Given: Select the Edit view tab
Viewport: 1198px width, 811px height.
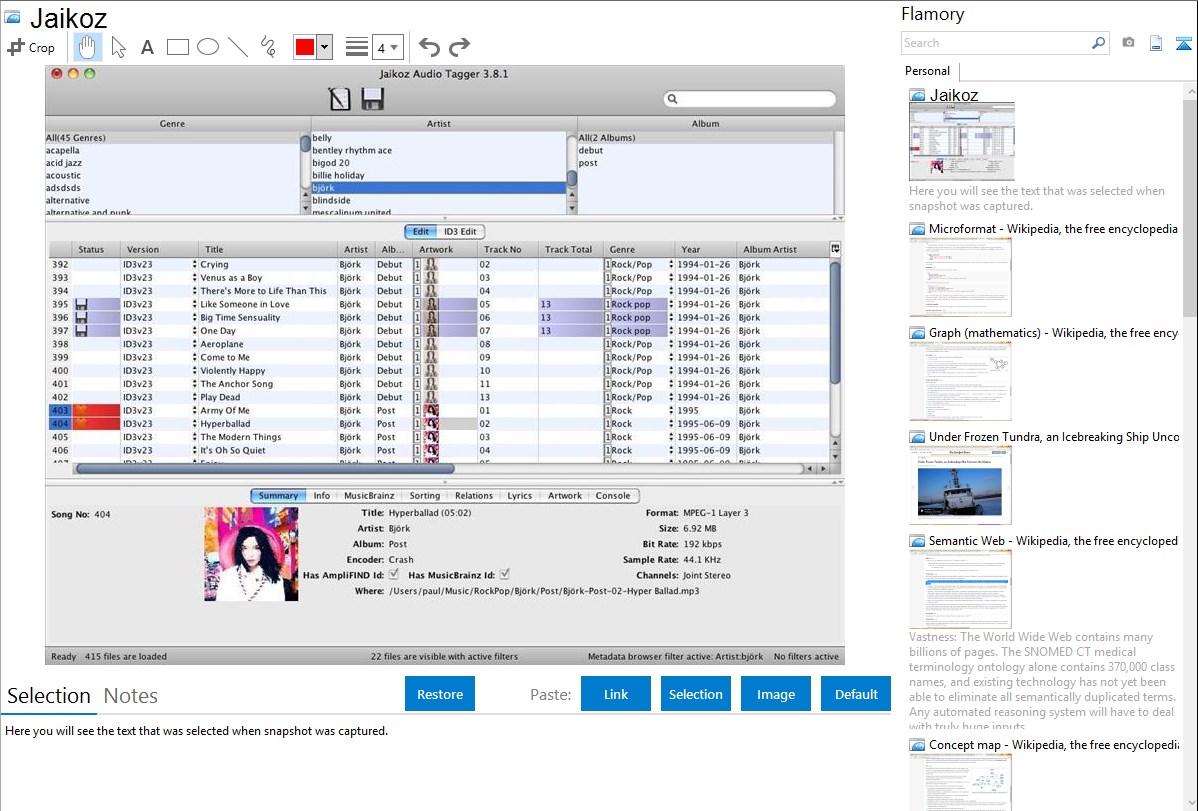Looking at the screenshot, I should [420, 232].
